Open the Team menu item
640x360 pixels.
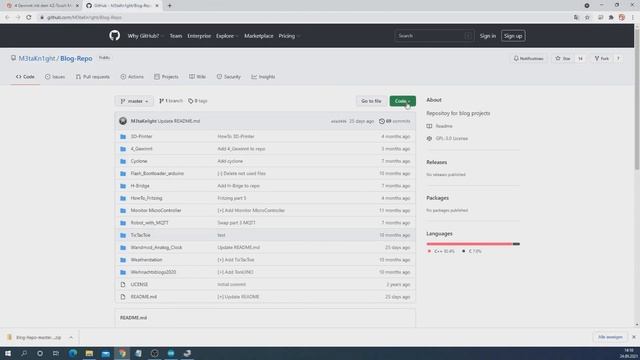point(176,36)
